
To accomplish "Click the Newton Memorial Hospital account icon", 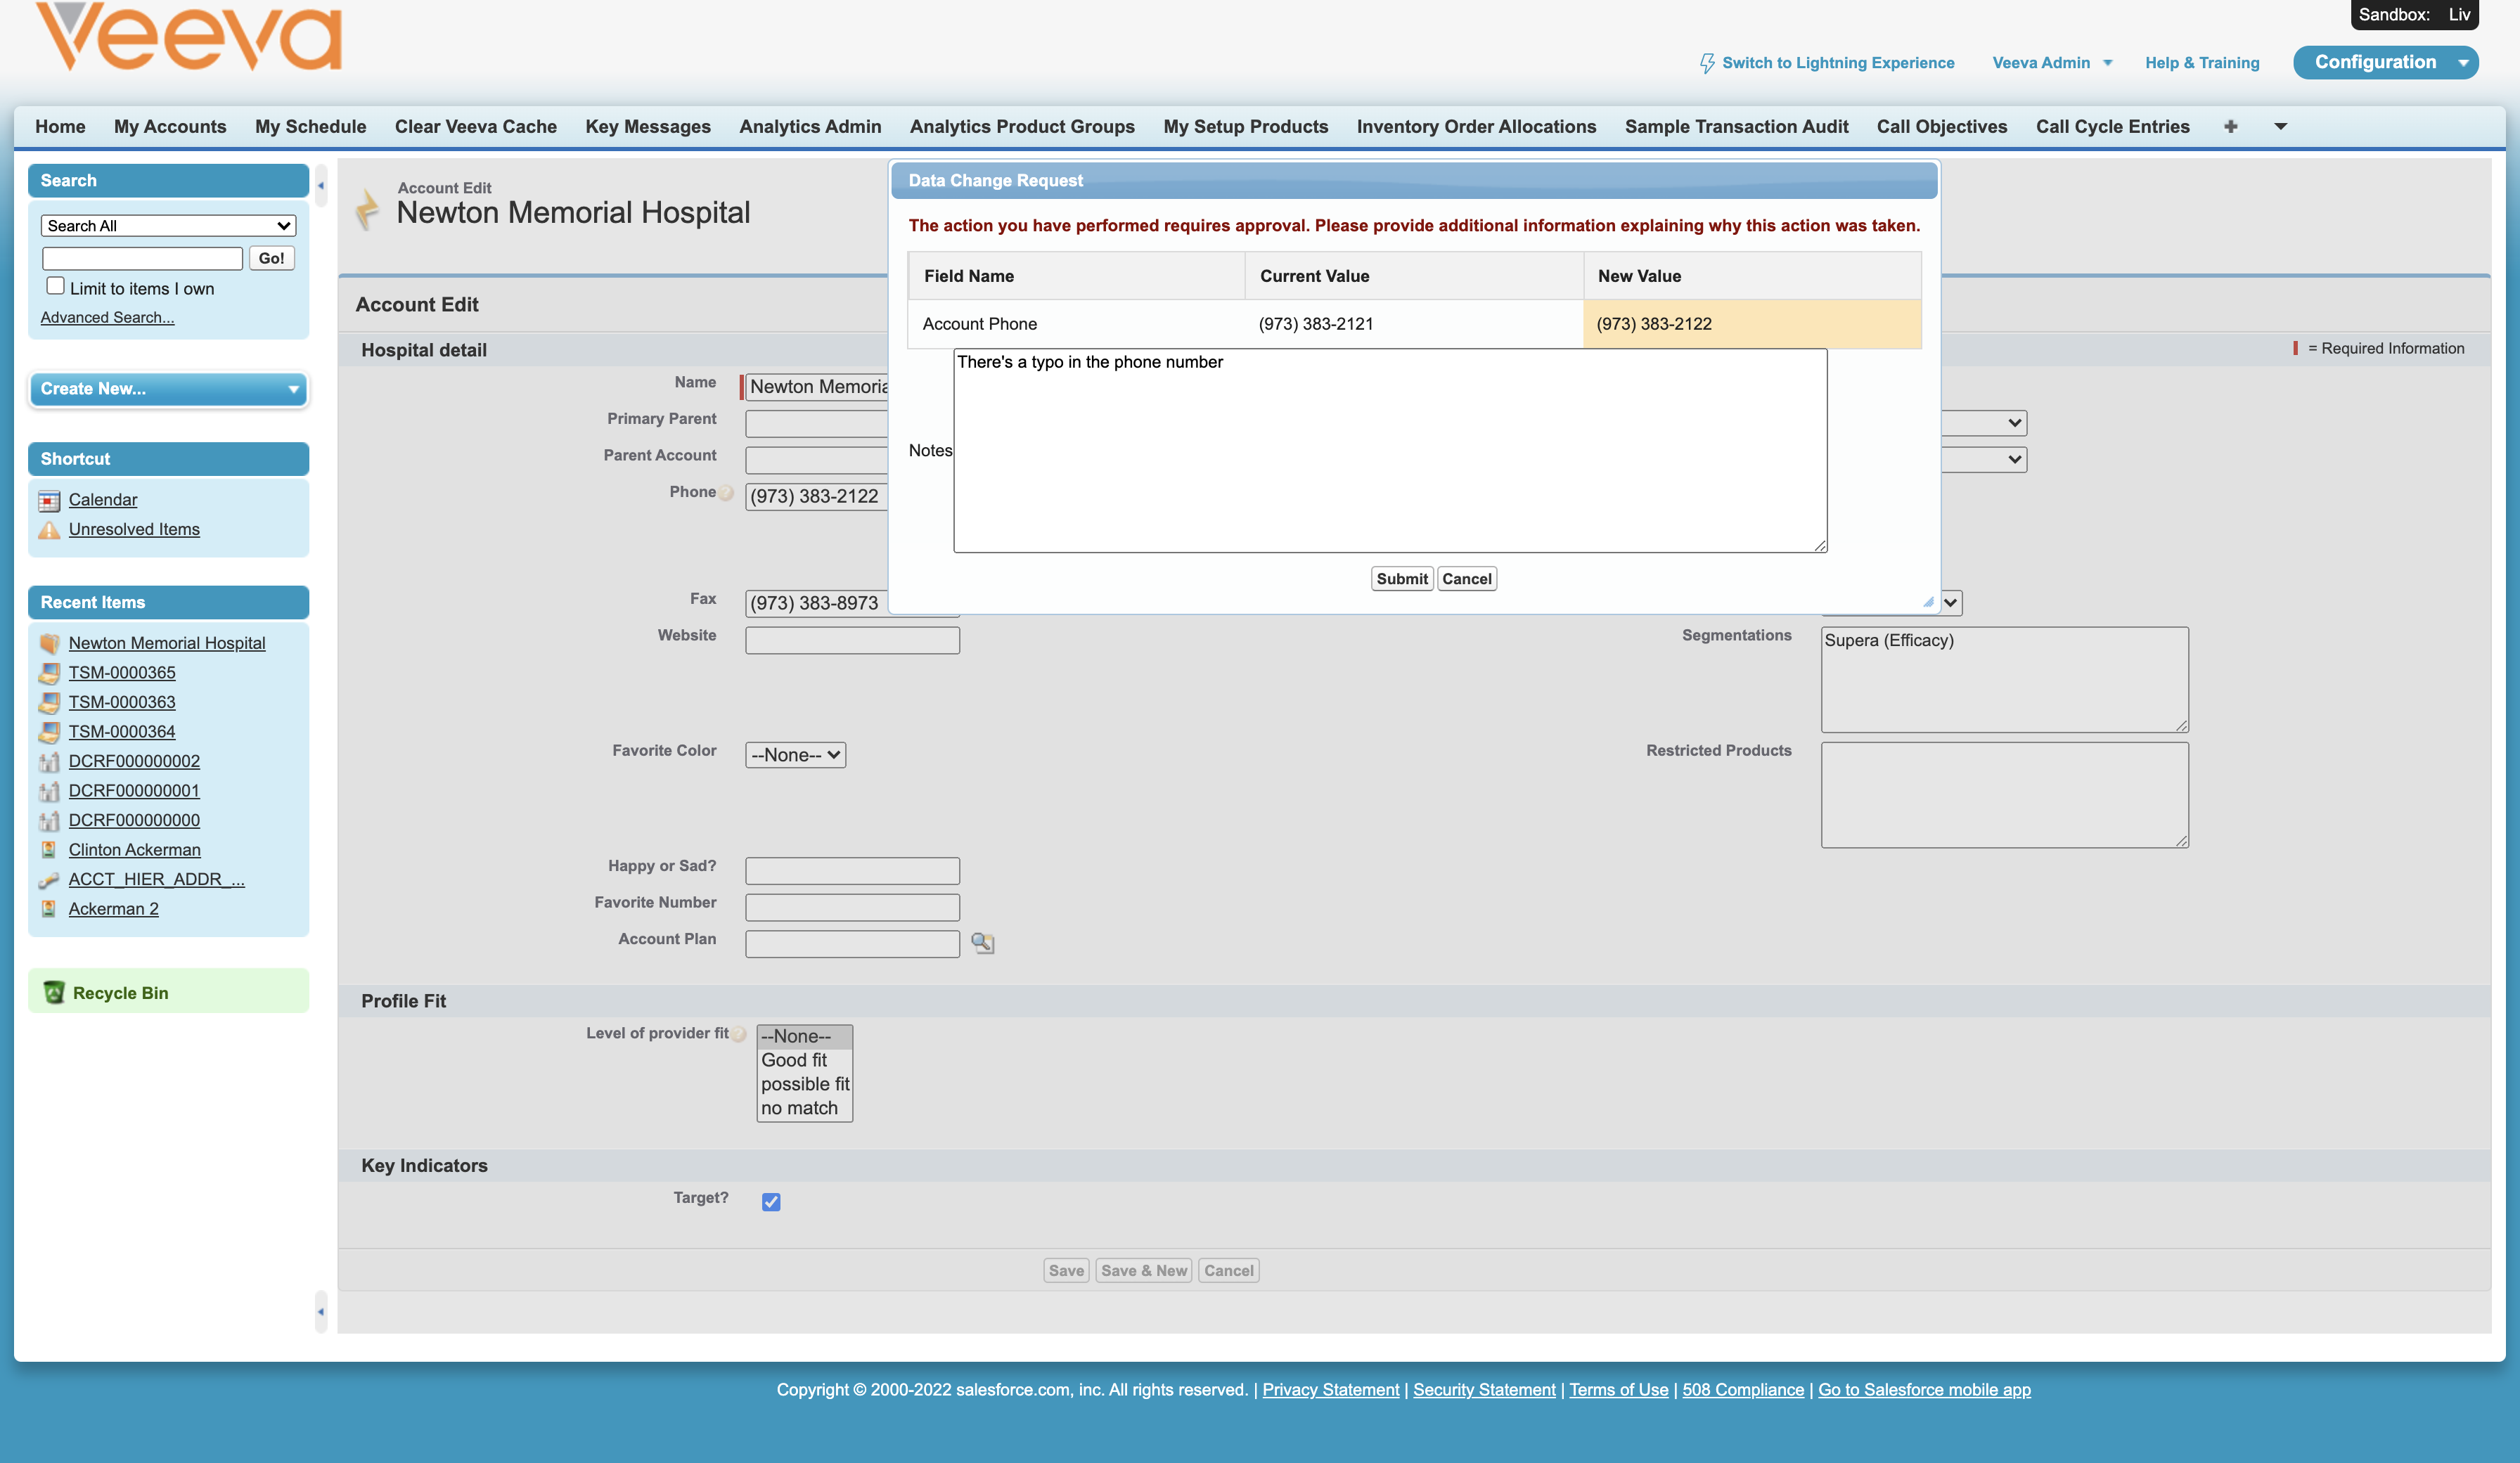I will 49,643.
